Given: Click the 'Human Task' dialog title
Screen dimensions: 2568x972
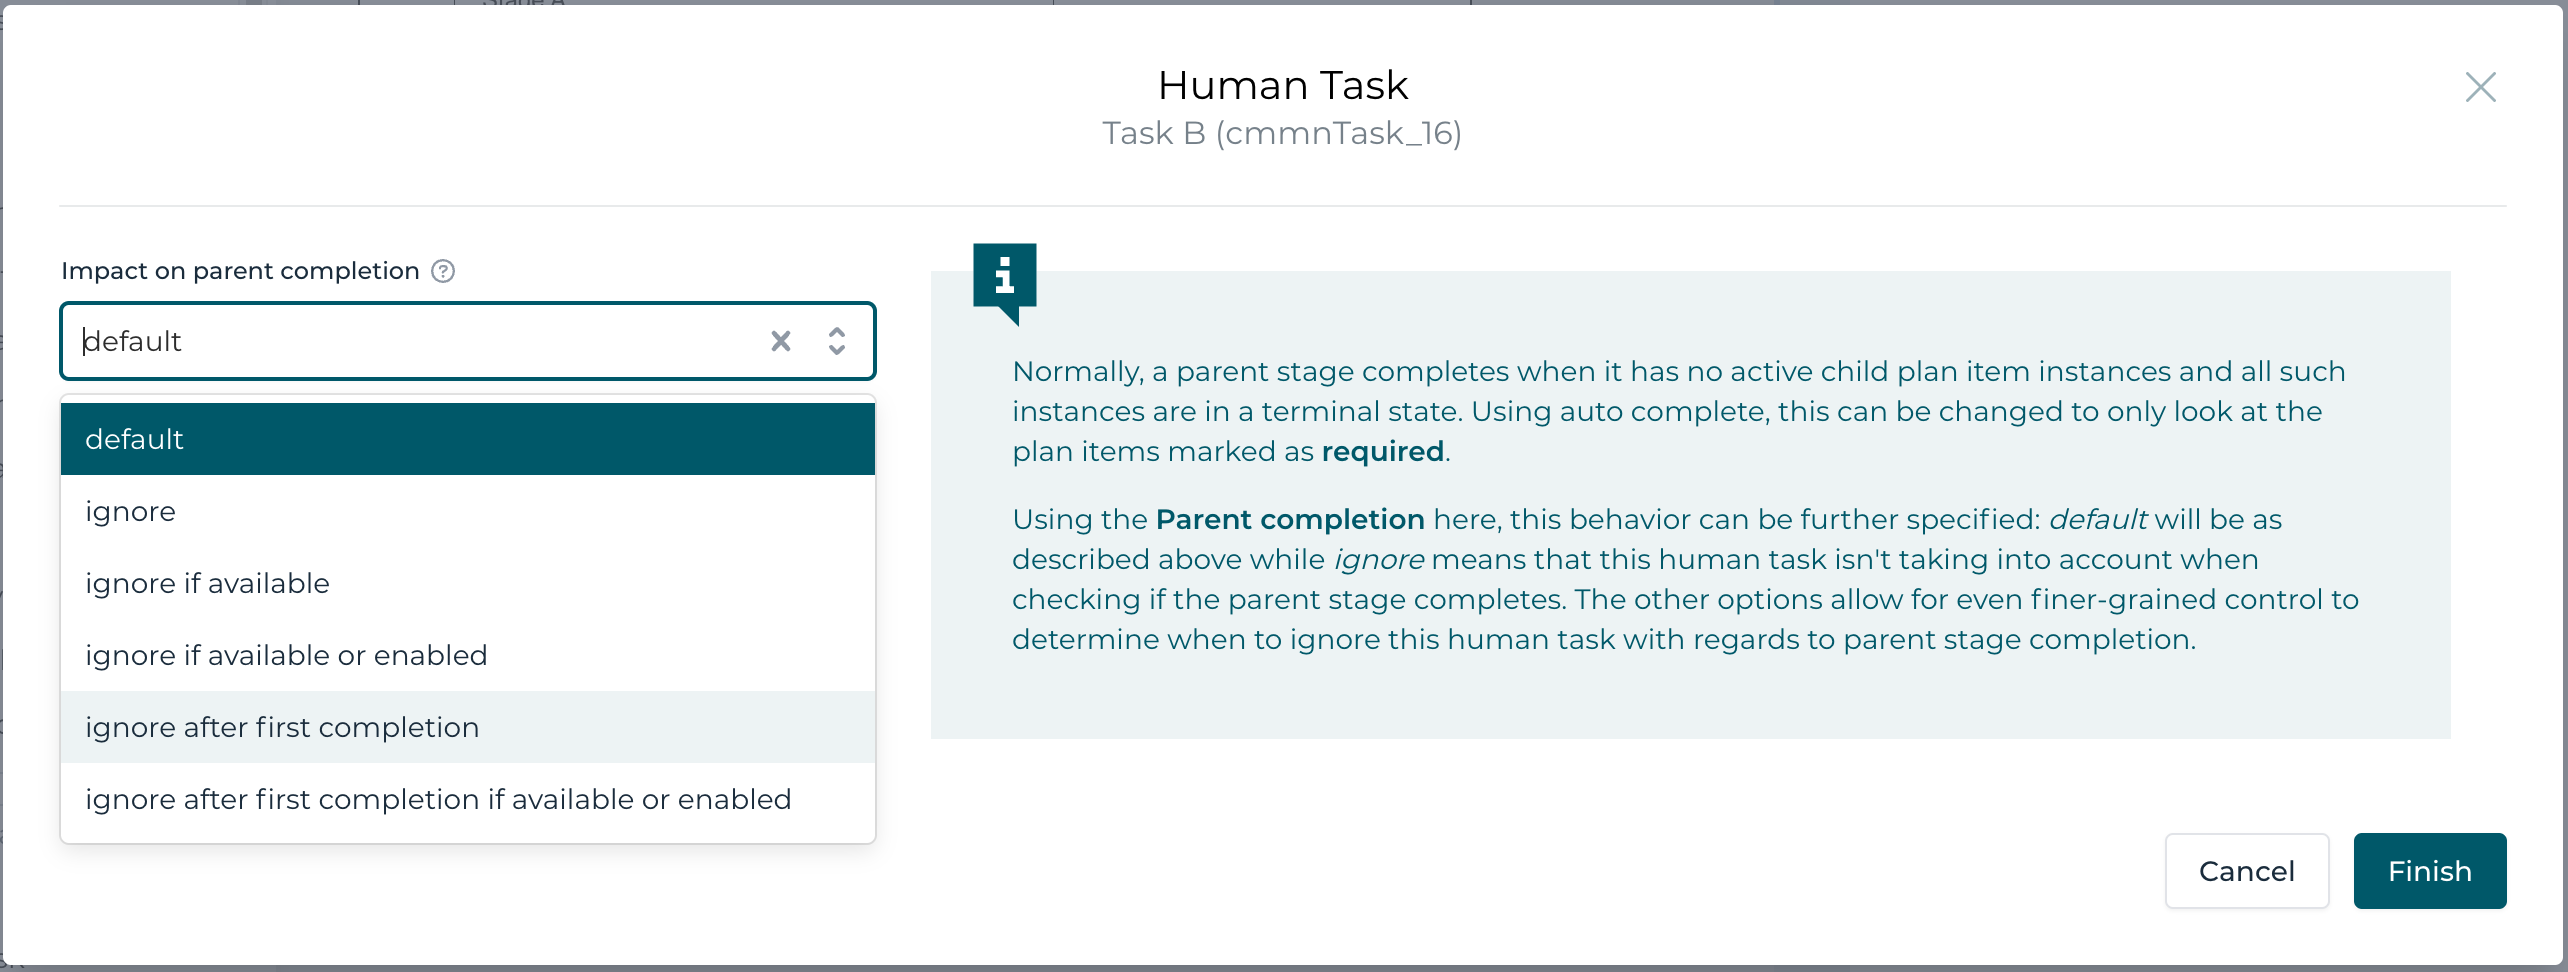Looking at the screenshot, I should click(1283, 85).
